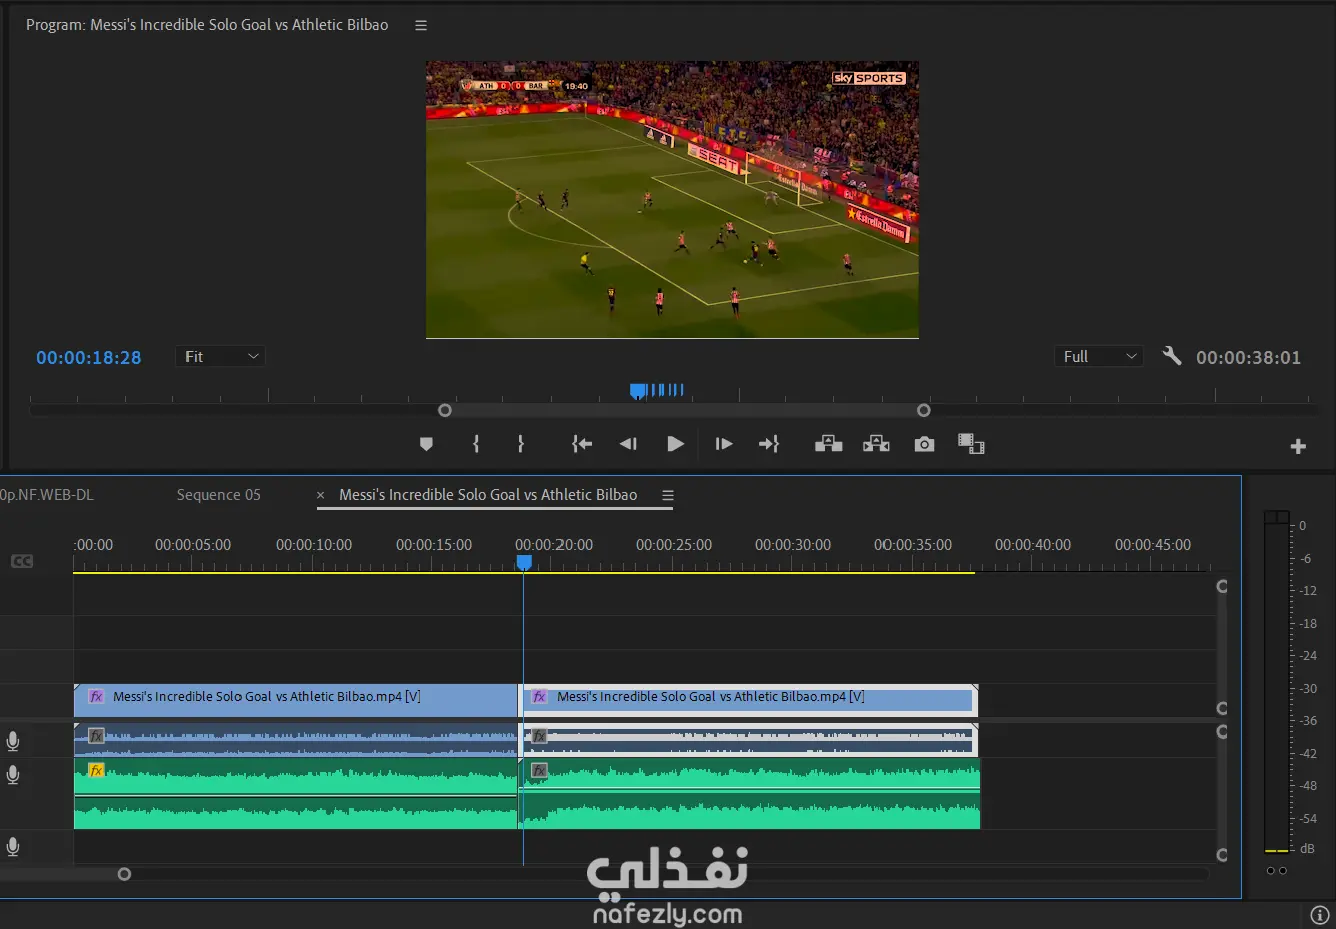Open the Button Editor plus icon
This screenshot has height=929, width=1336.
pos(1298,446)
